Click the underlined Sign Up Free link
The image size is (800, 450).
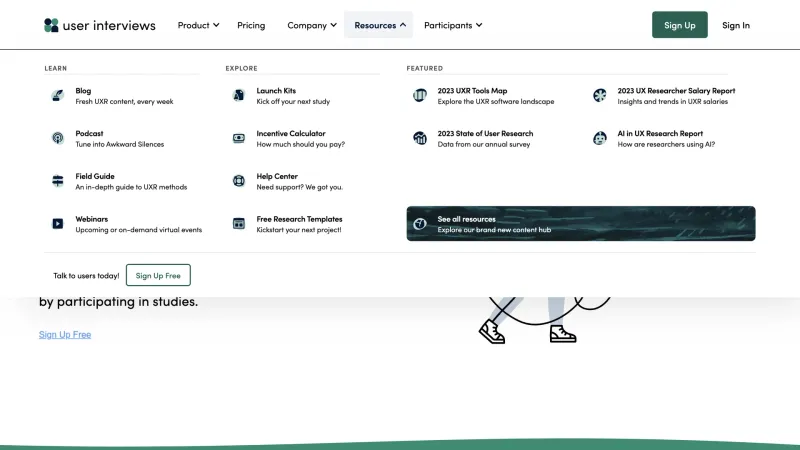click(x=65, y=335)
